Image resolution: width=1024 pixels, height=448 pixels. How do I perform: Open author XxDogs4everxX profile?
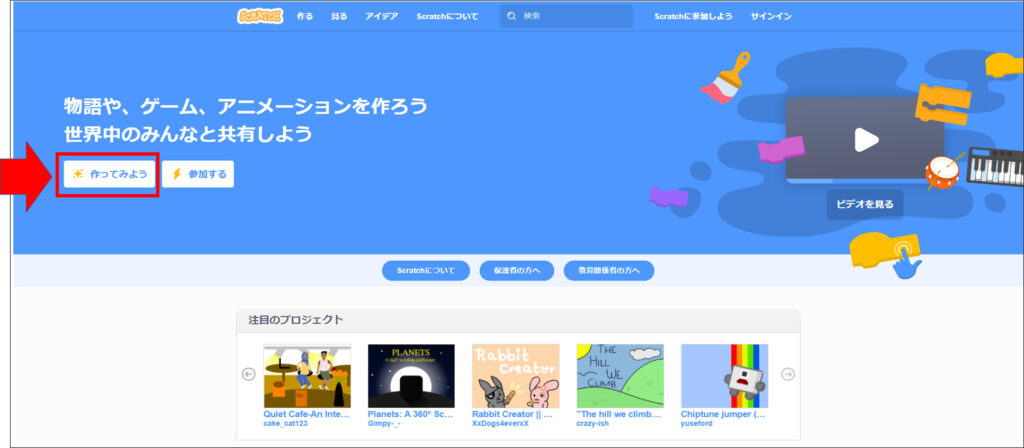point(501,423)
